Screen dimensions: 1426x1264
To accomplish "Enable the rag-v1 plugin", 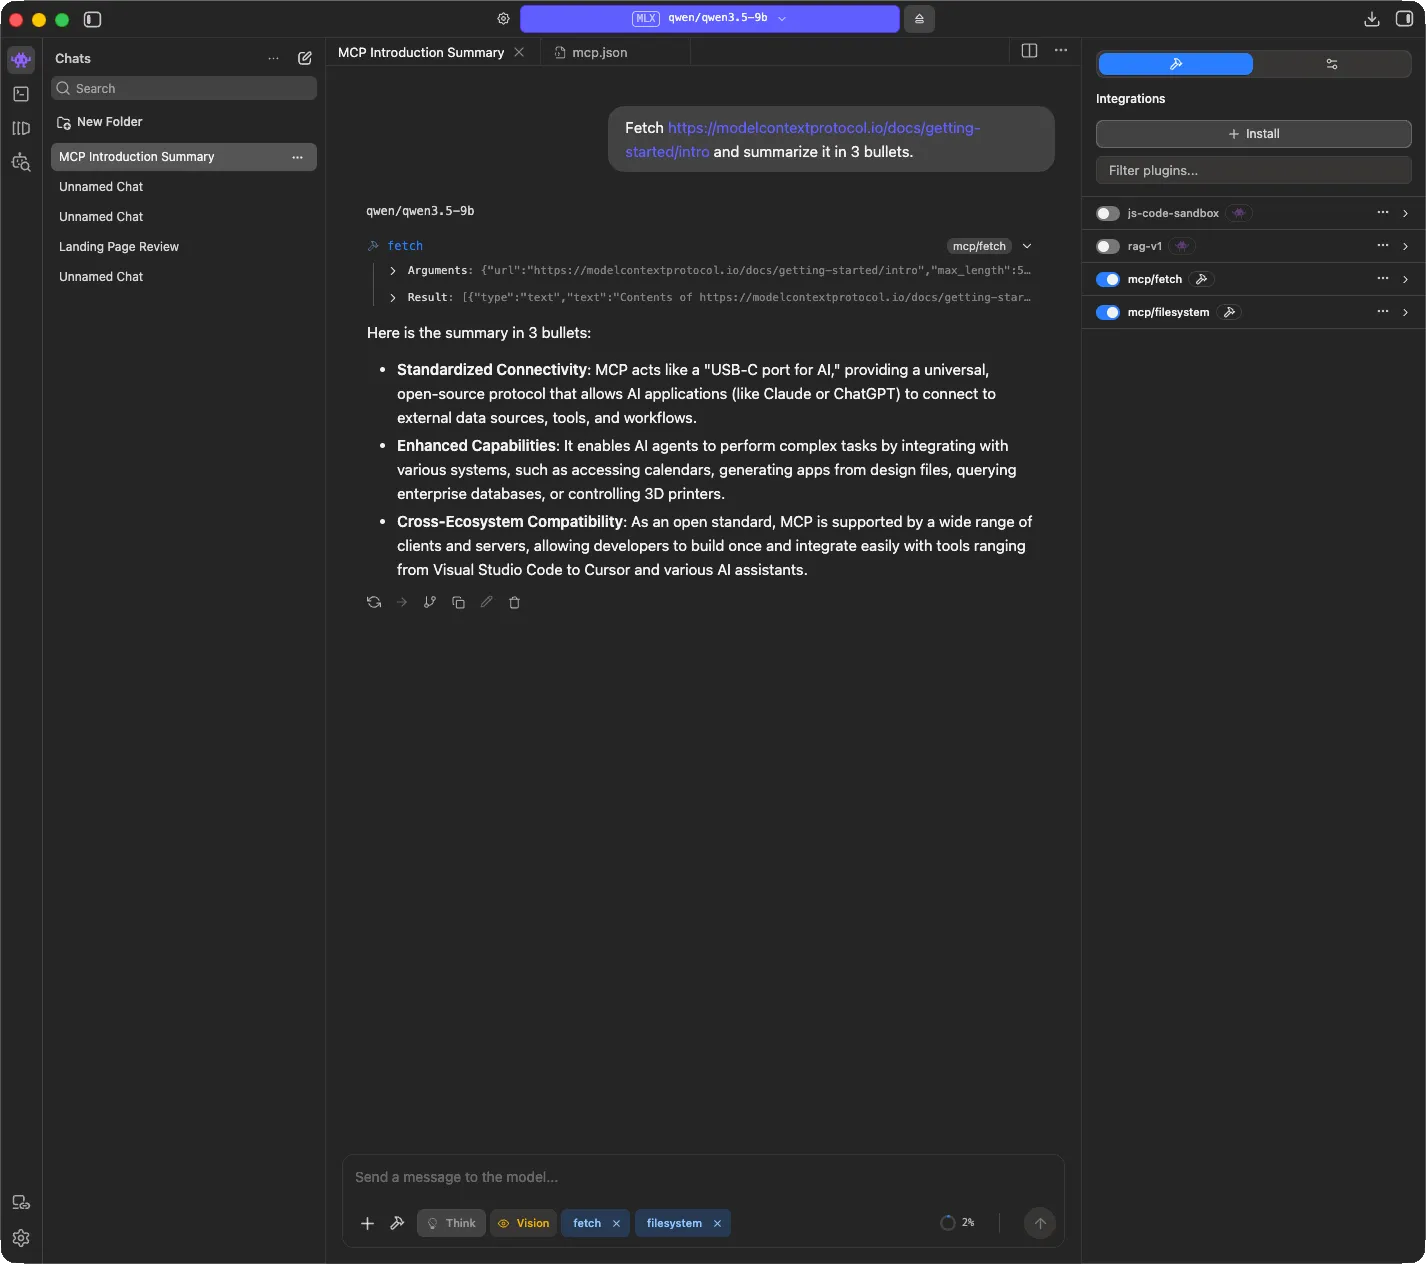I will [x=1107, y=246].
